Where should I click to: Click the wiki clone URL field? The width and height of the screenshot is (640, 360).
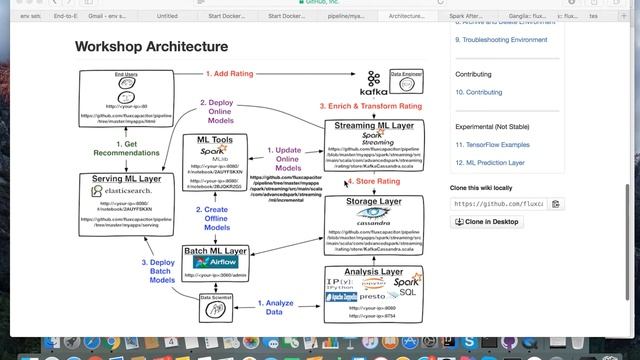pos(500,204)
